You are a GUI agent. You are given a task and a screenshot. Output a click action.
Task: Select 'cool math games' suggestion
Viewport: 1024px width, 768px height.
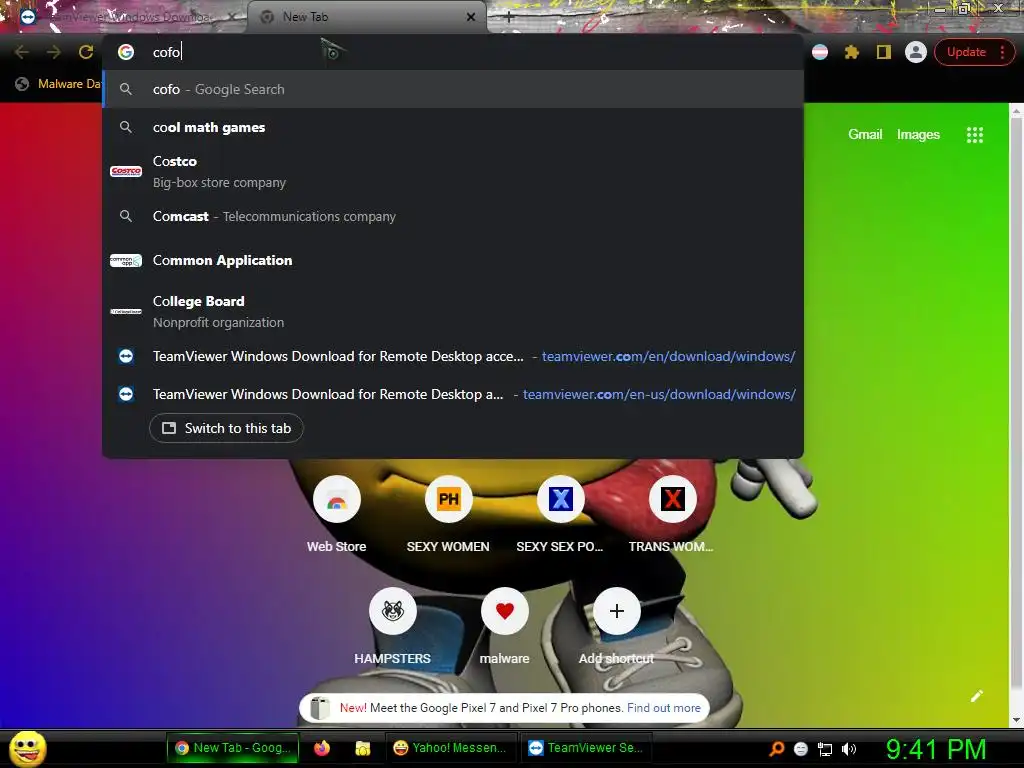coord(453,127)
